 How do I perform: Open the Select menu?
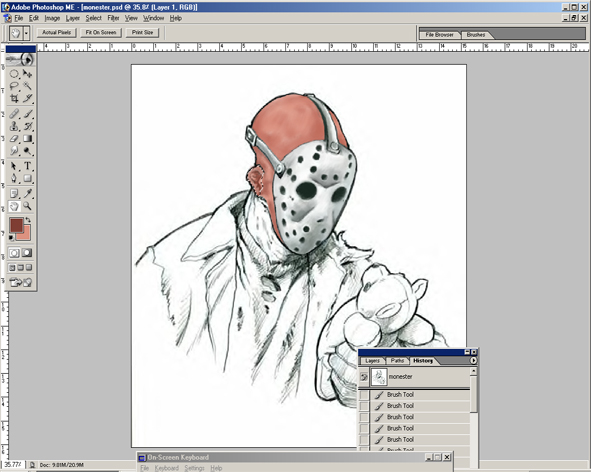(x=93, y=18)
